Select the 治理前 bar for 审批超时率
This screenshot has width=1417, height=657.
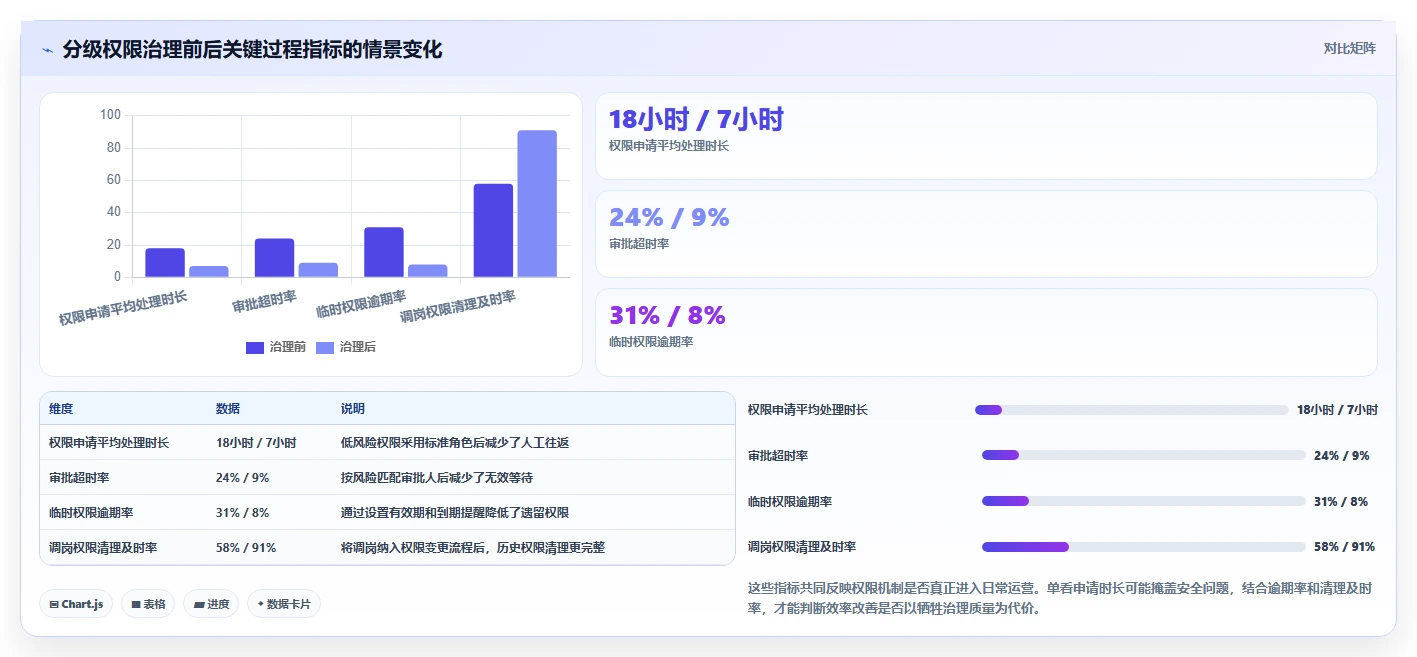pyautogui.click(x=274, y=258)
